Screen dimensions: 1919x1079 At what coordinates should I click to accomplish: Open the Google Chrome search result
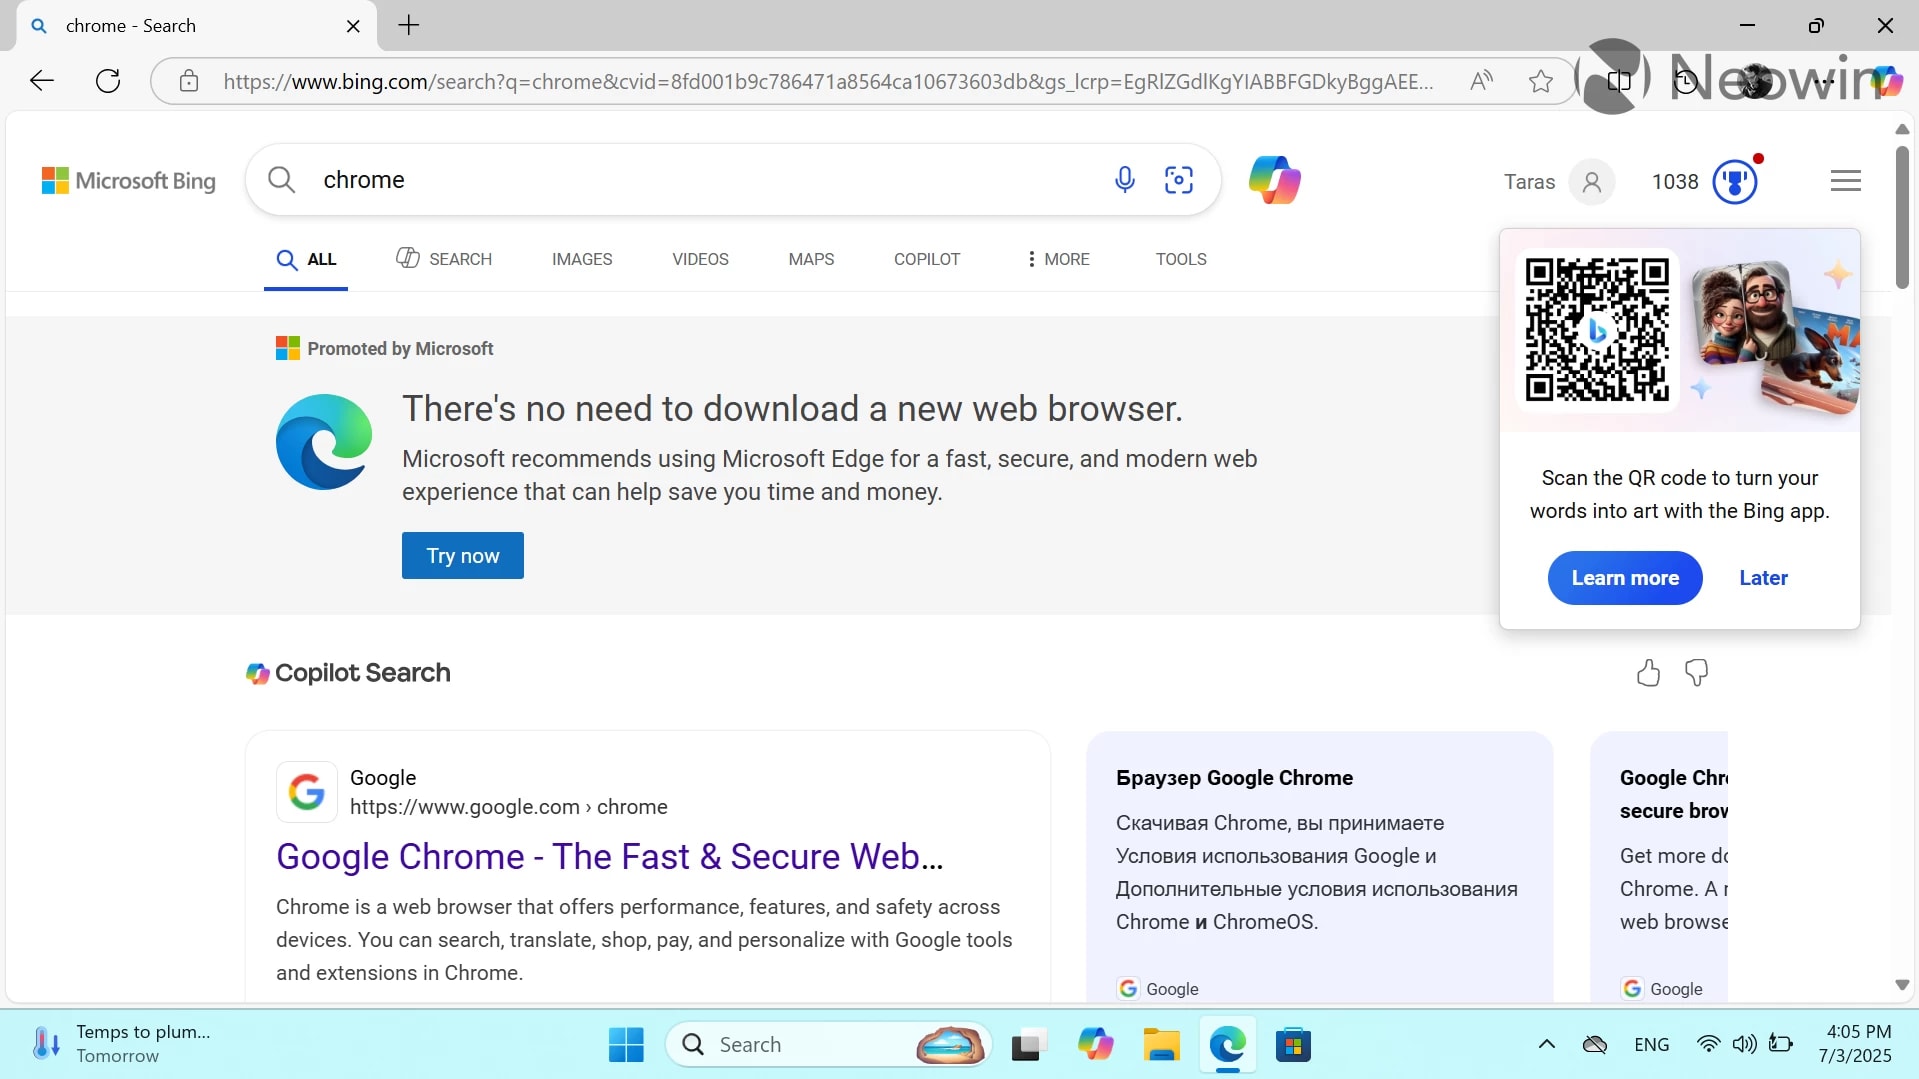[610, 856]
